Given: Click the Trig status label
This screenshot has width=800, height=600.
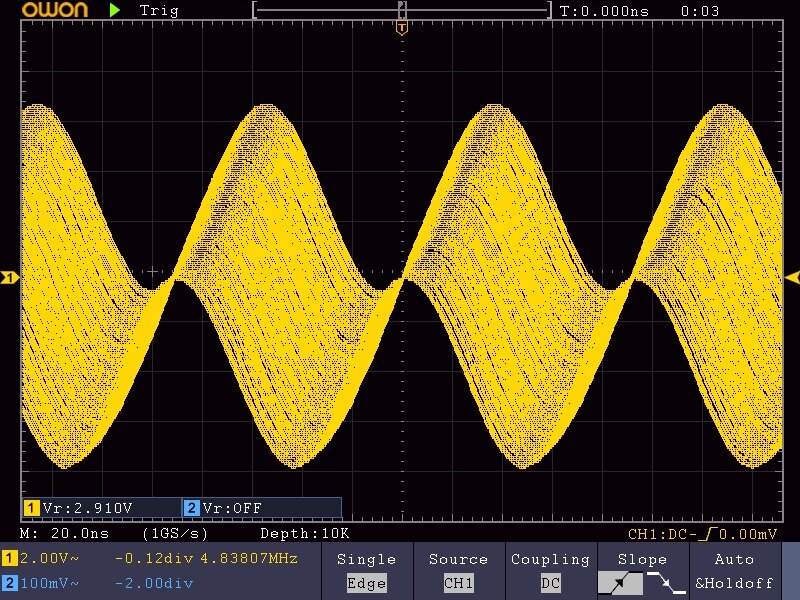Looking at the screenshot, I should [x=159, y=10].
